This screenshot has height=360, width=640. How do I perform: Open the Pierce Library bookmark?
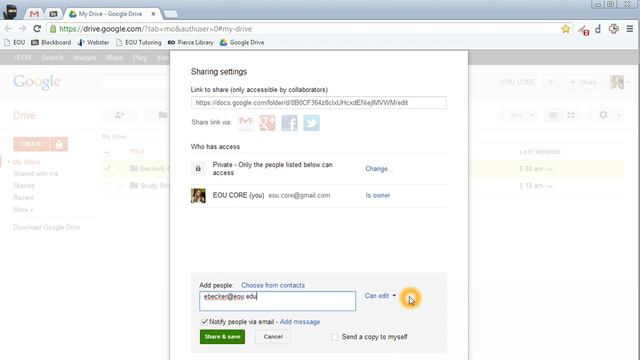click(x=191, y=42)
